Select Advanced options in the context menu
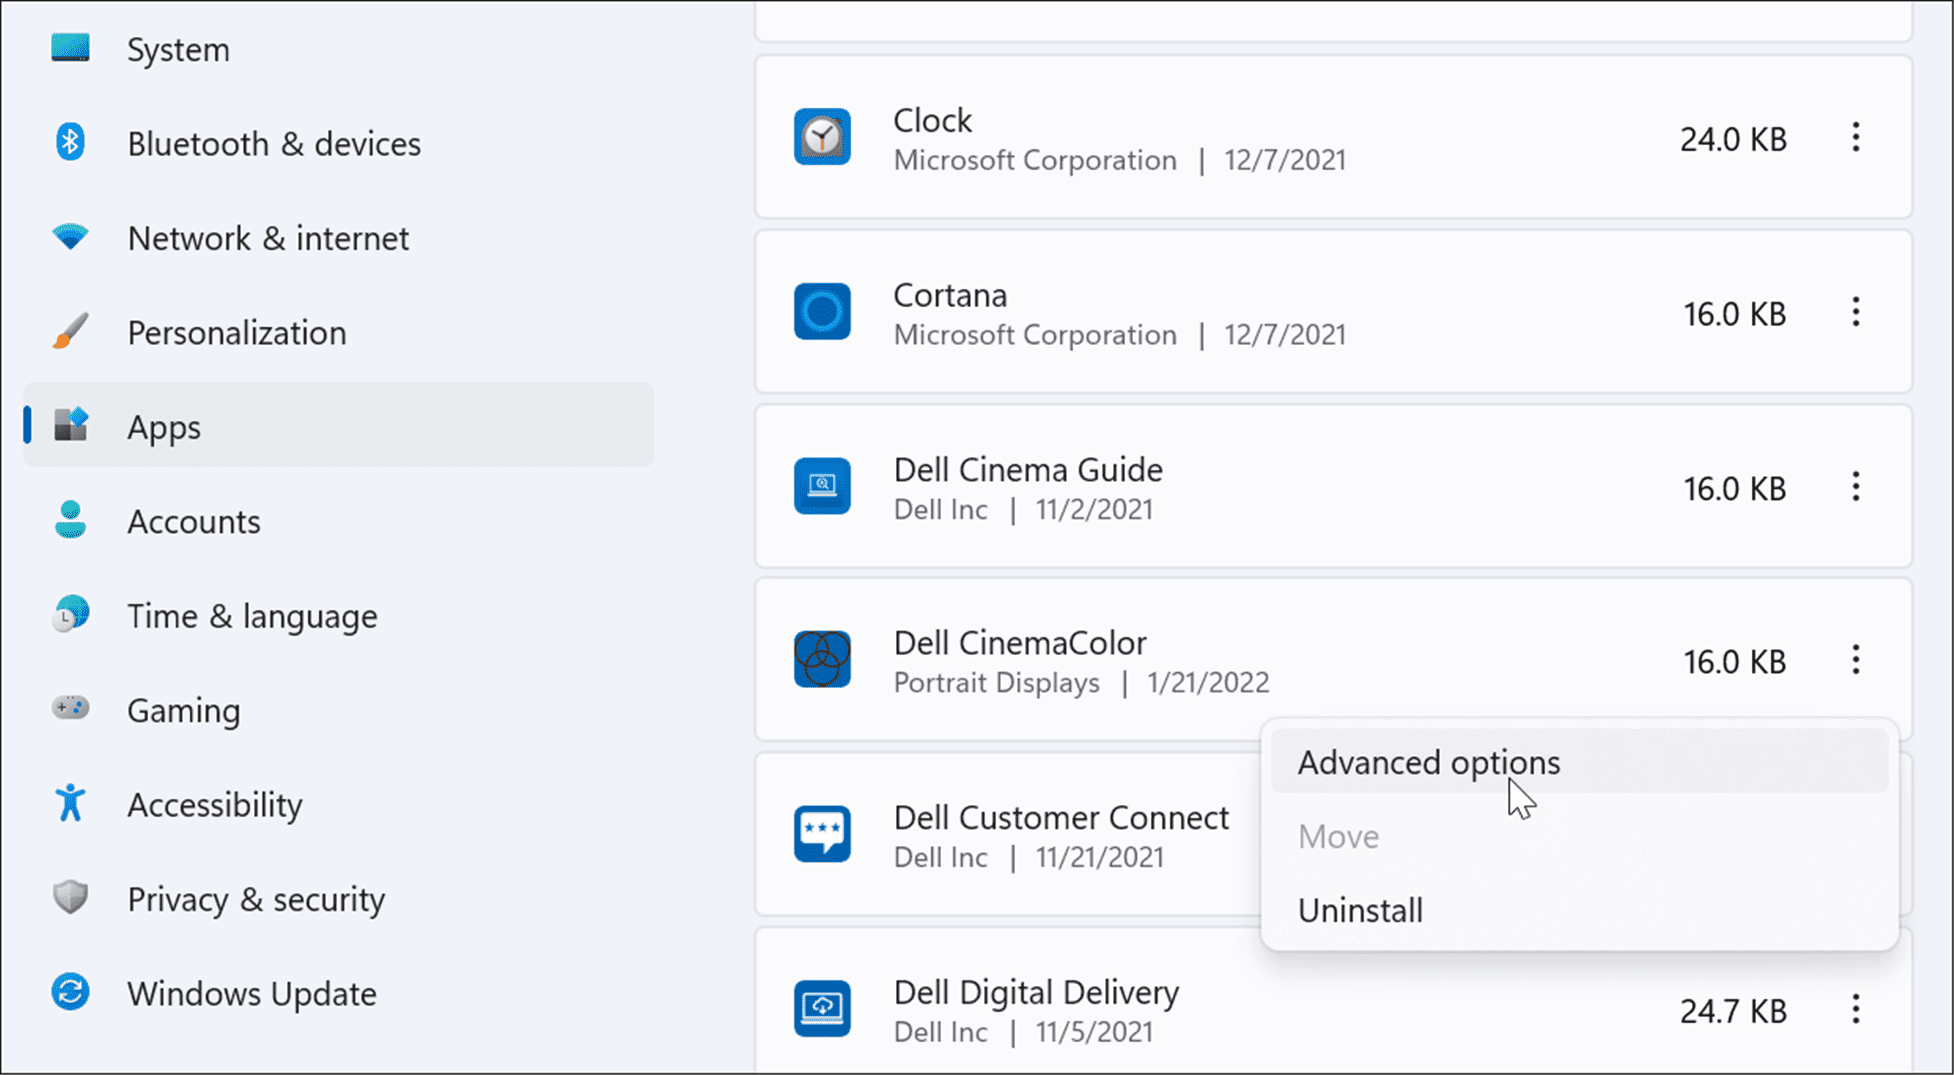The width and height of the screenshot is (1954, 1075). (x=1428, y=761)
